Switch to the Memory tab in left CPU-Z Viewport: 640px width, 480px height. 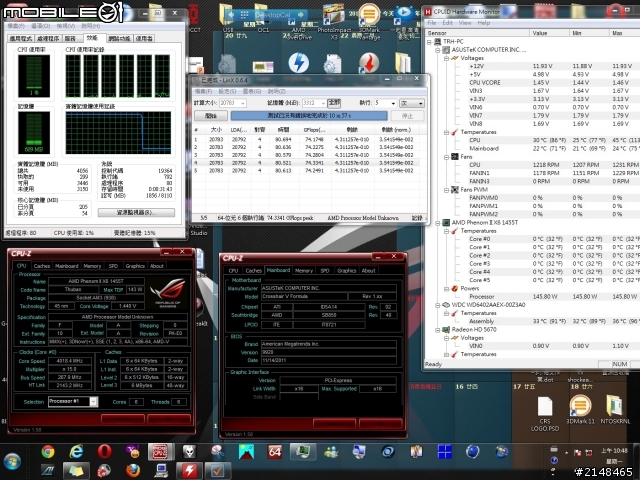92,266
